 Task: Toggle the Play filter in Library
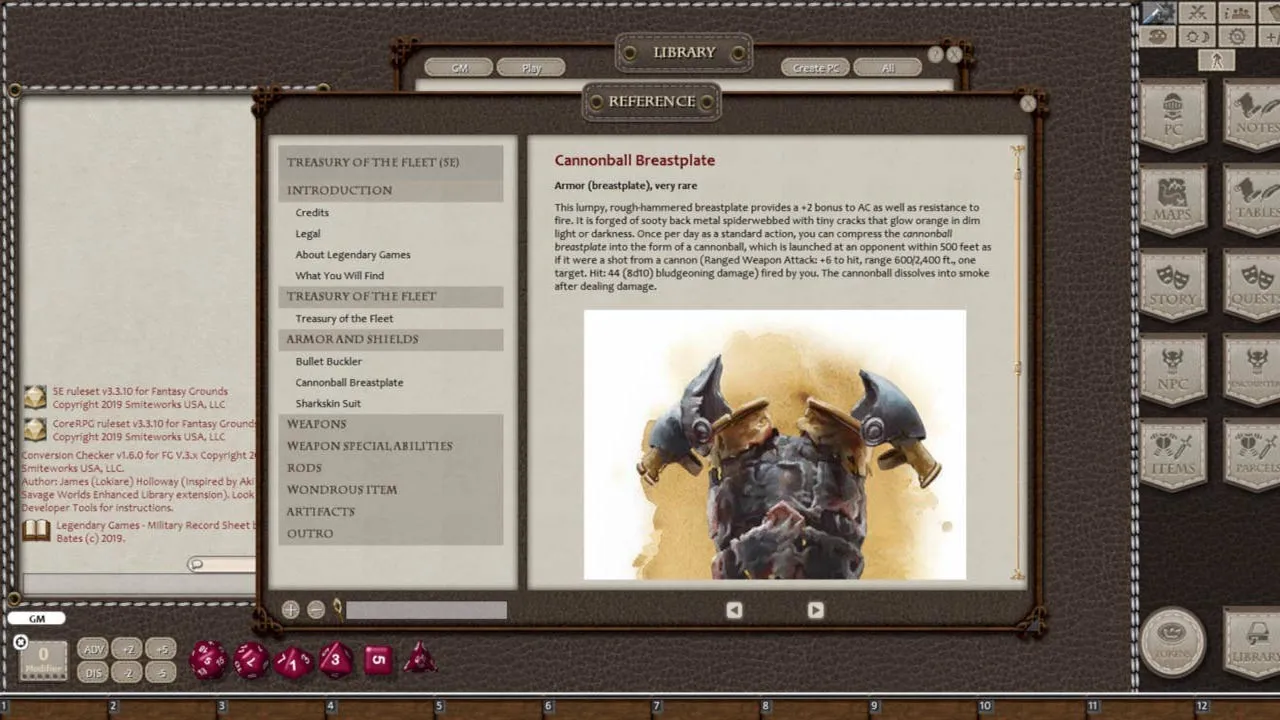tap(531, 68)
